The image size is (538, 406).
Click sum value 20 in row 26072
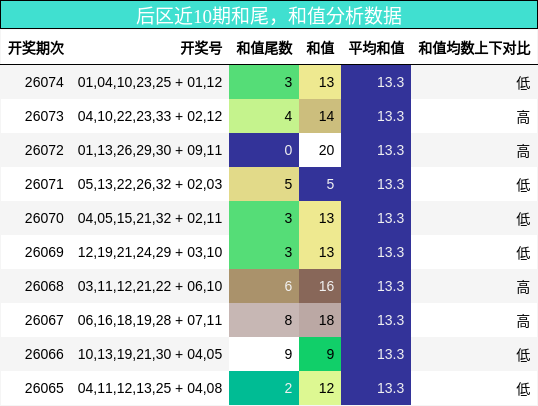pyautogui.click(x=320, y=150)
